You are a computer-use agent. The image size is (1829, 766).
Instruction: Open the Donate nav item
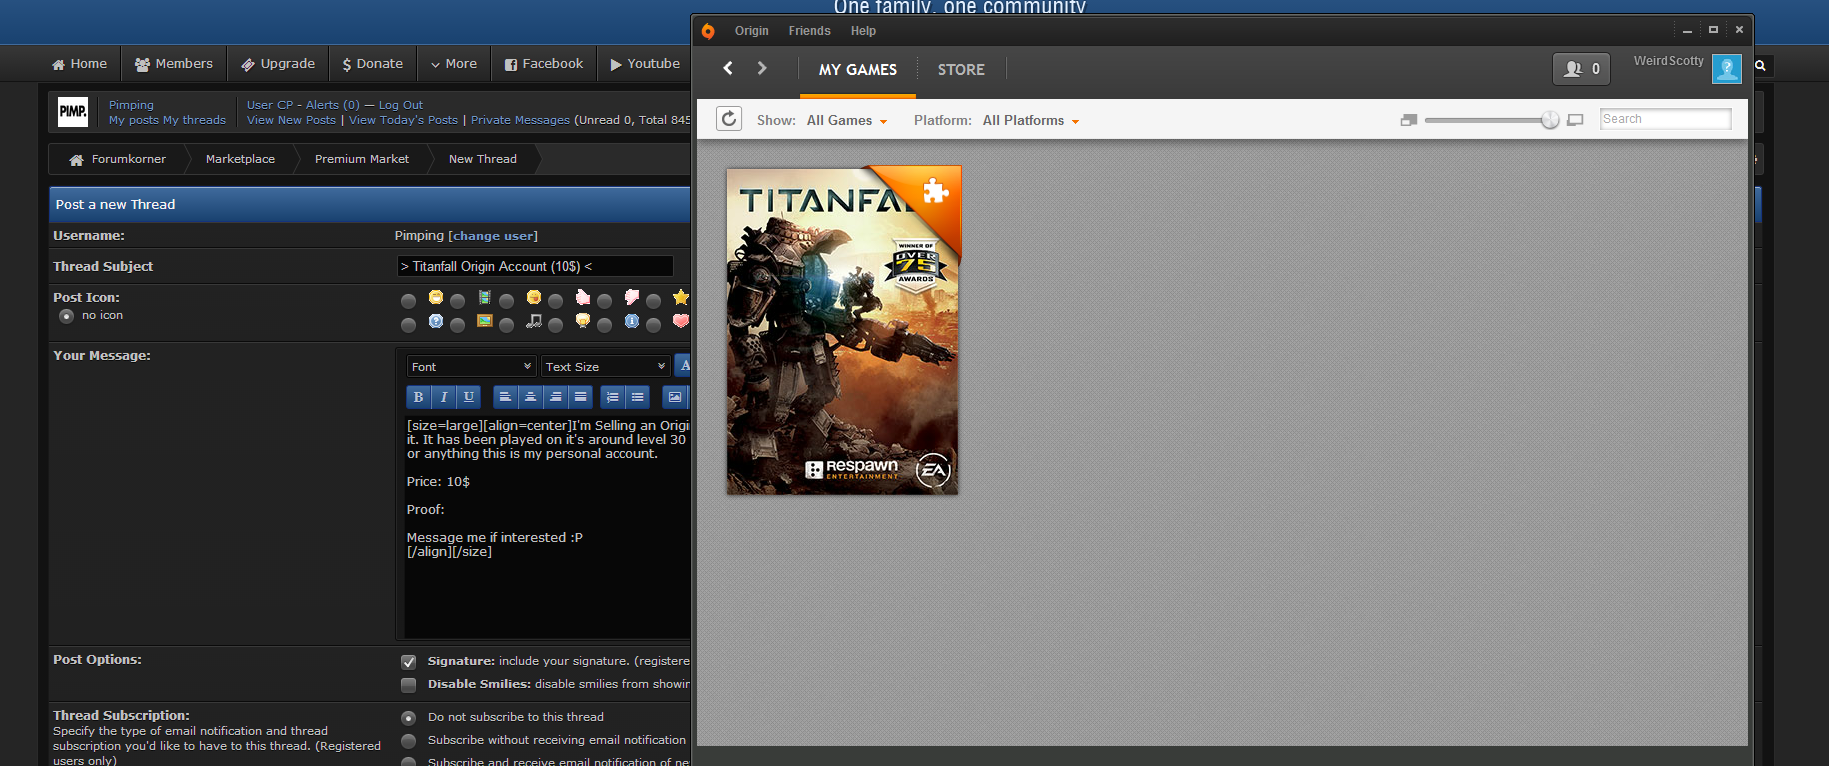pos(373,63)
